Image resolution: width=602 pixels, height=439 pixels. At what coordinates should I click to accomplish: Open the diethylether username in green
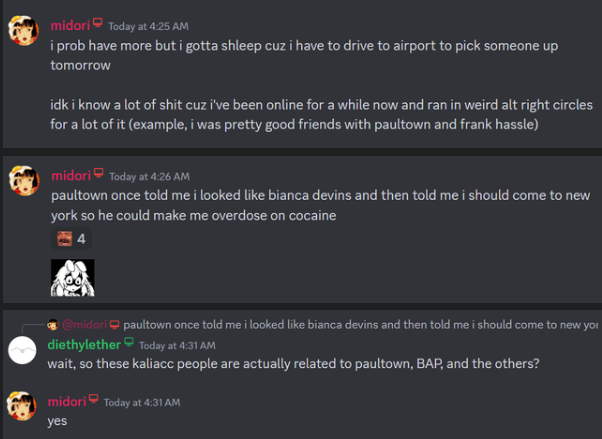click(84, 345)
